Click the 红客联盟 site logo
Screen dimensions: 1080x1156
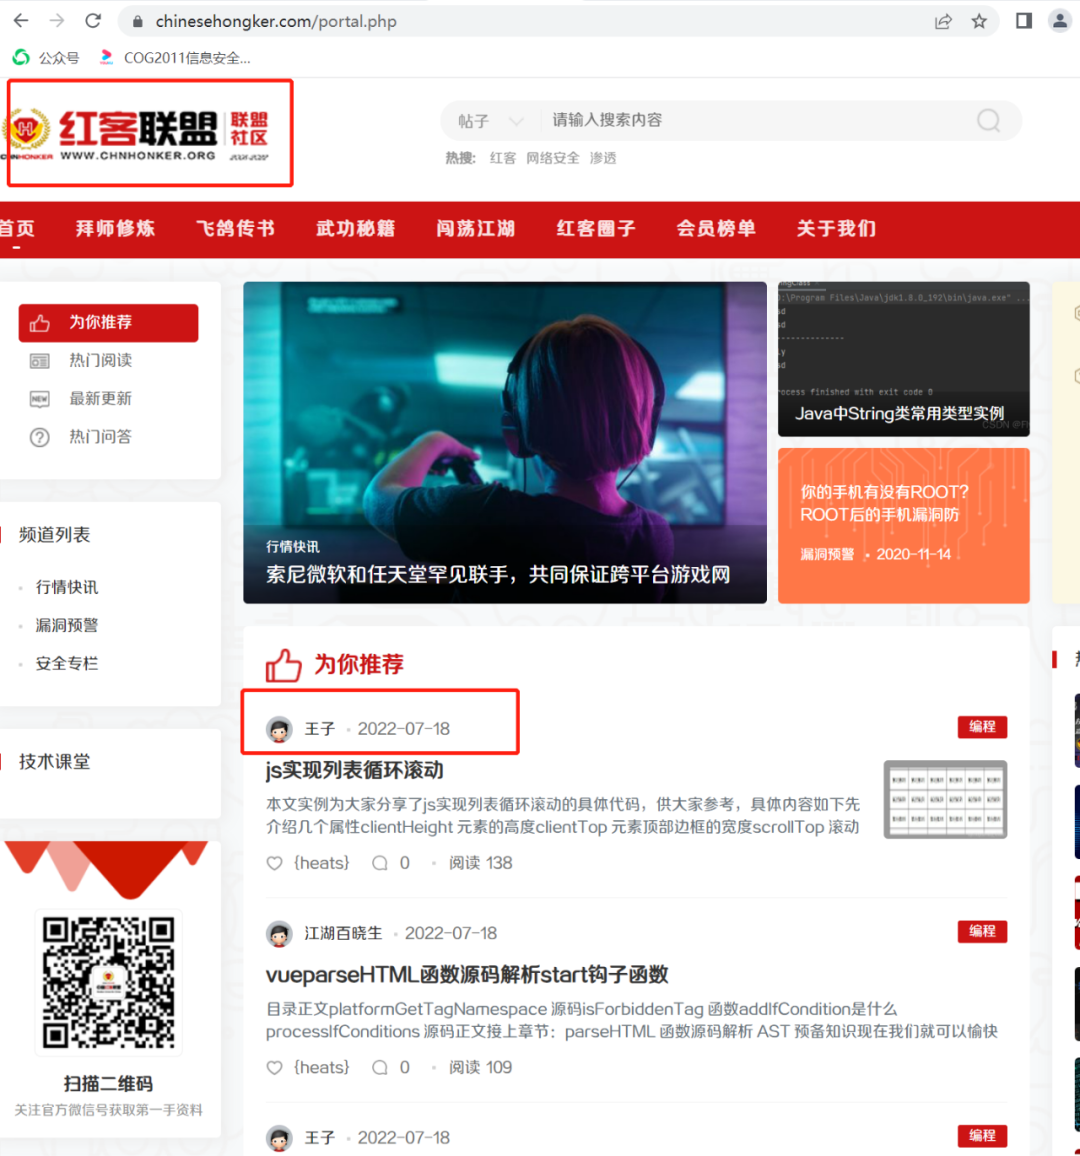click(140, 134)
